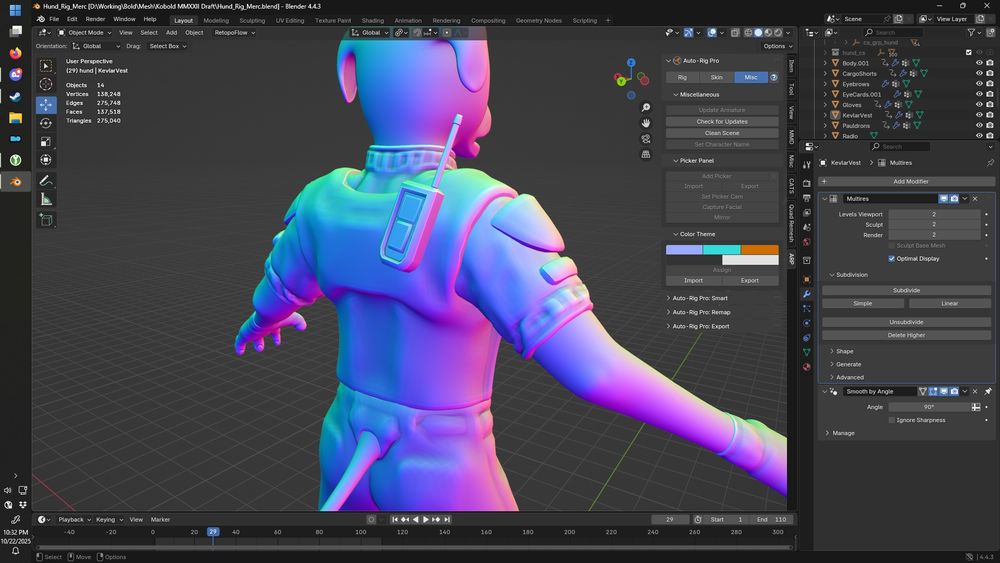The image size is (1000, 563).
Task: Hide CargoShorts with its eye icon
Action: [x=979, y=73]
